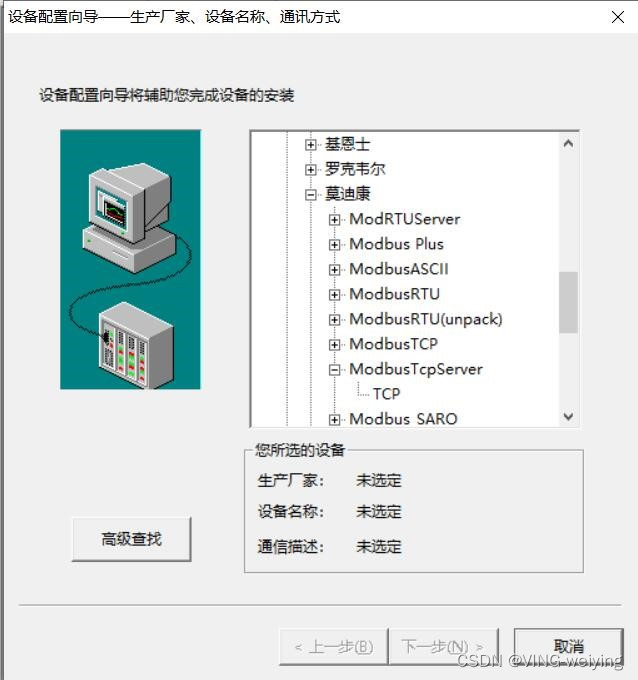Expand the ModbusASCII plus box
638x680 pixels.
coord(334,270)
